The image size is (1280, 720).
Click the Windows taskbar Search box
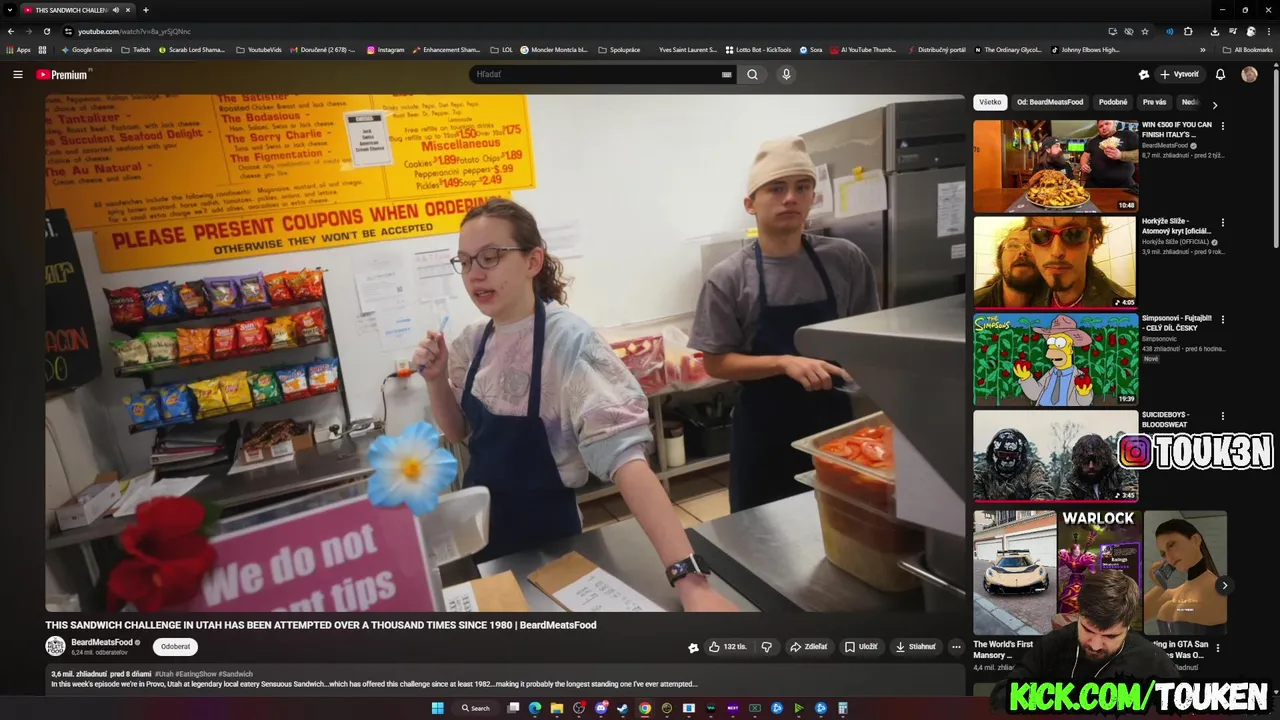tap(475, 708)
